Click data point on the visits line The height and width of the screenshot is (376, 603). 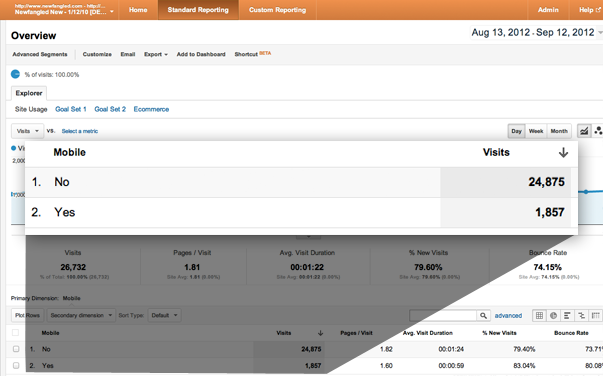[586, 191]
